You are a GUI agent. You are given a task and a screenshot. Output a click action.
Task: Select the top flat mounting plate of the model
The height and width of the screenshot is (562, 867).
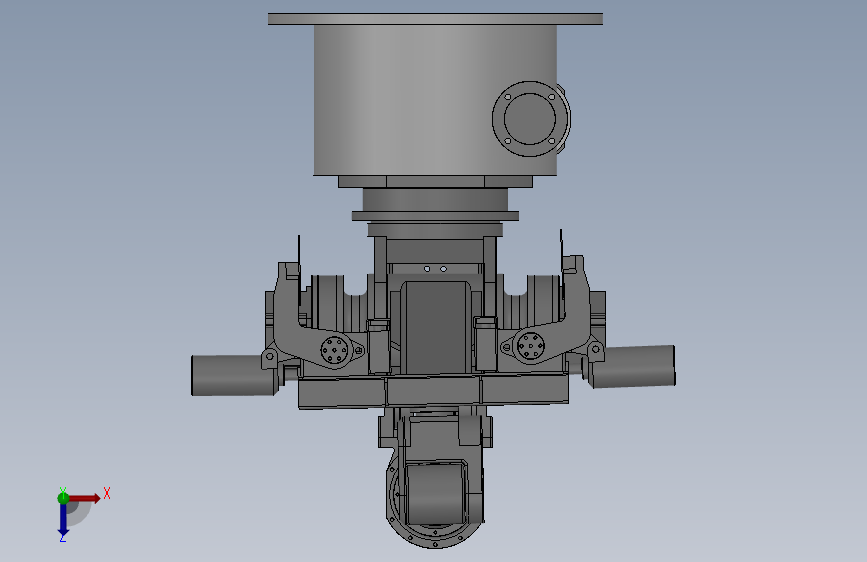(435, 19)
